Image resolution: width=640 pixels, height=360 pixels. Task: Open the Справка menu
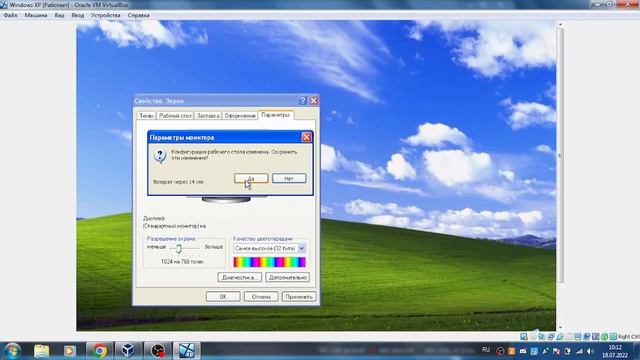[x=139, y=15]
